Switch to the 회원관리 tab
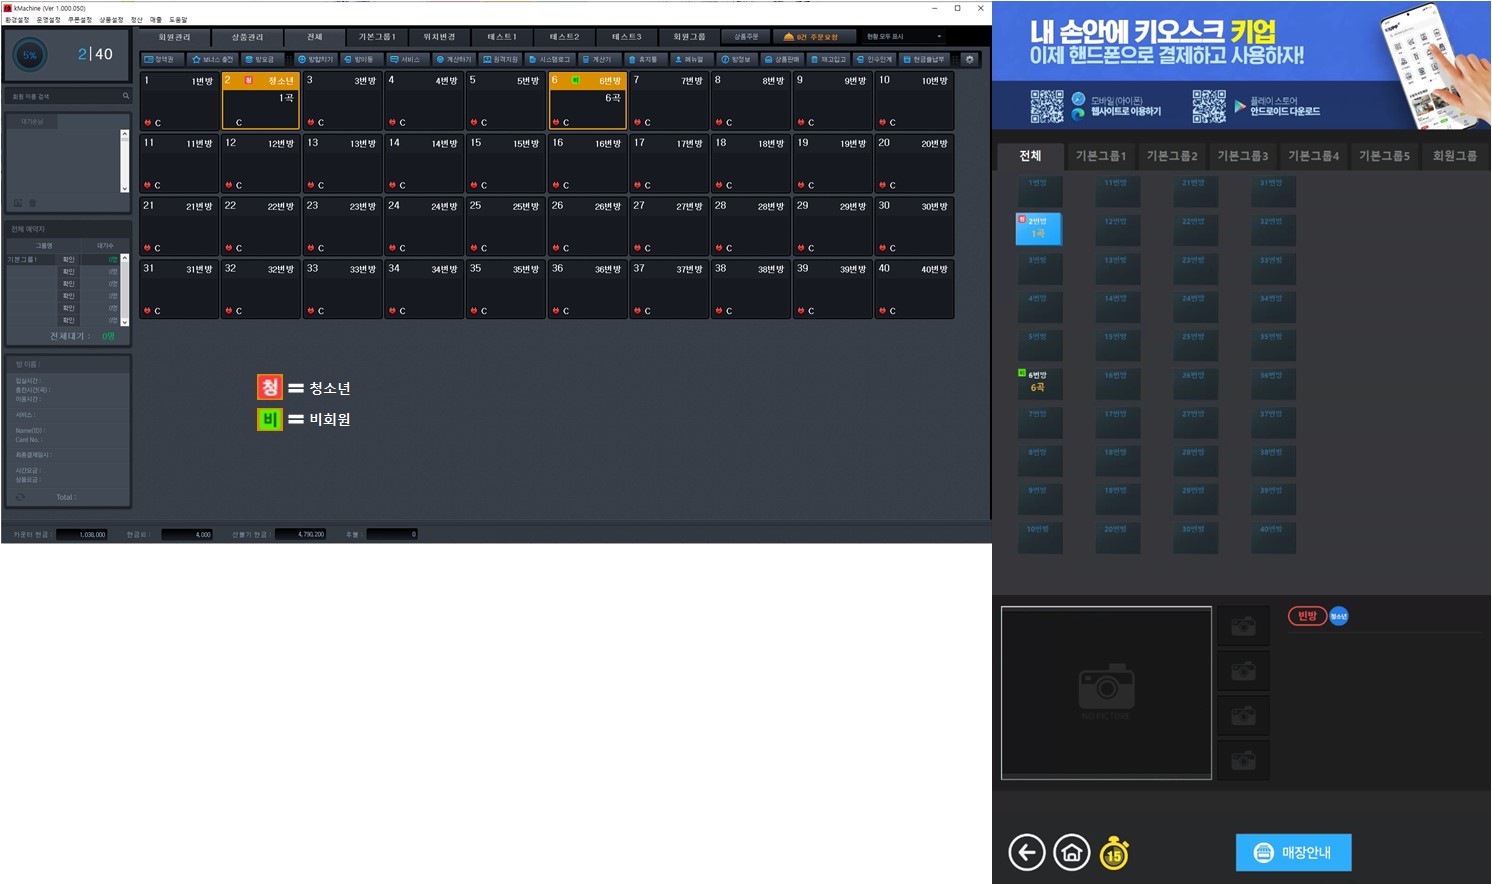1492x884 pixels. pyautogui.click(x=174, y=37)
